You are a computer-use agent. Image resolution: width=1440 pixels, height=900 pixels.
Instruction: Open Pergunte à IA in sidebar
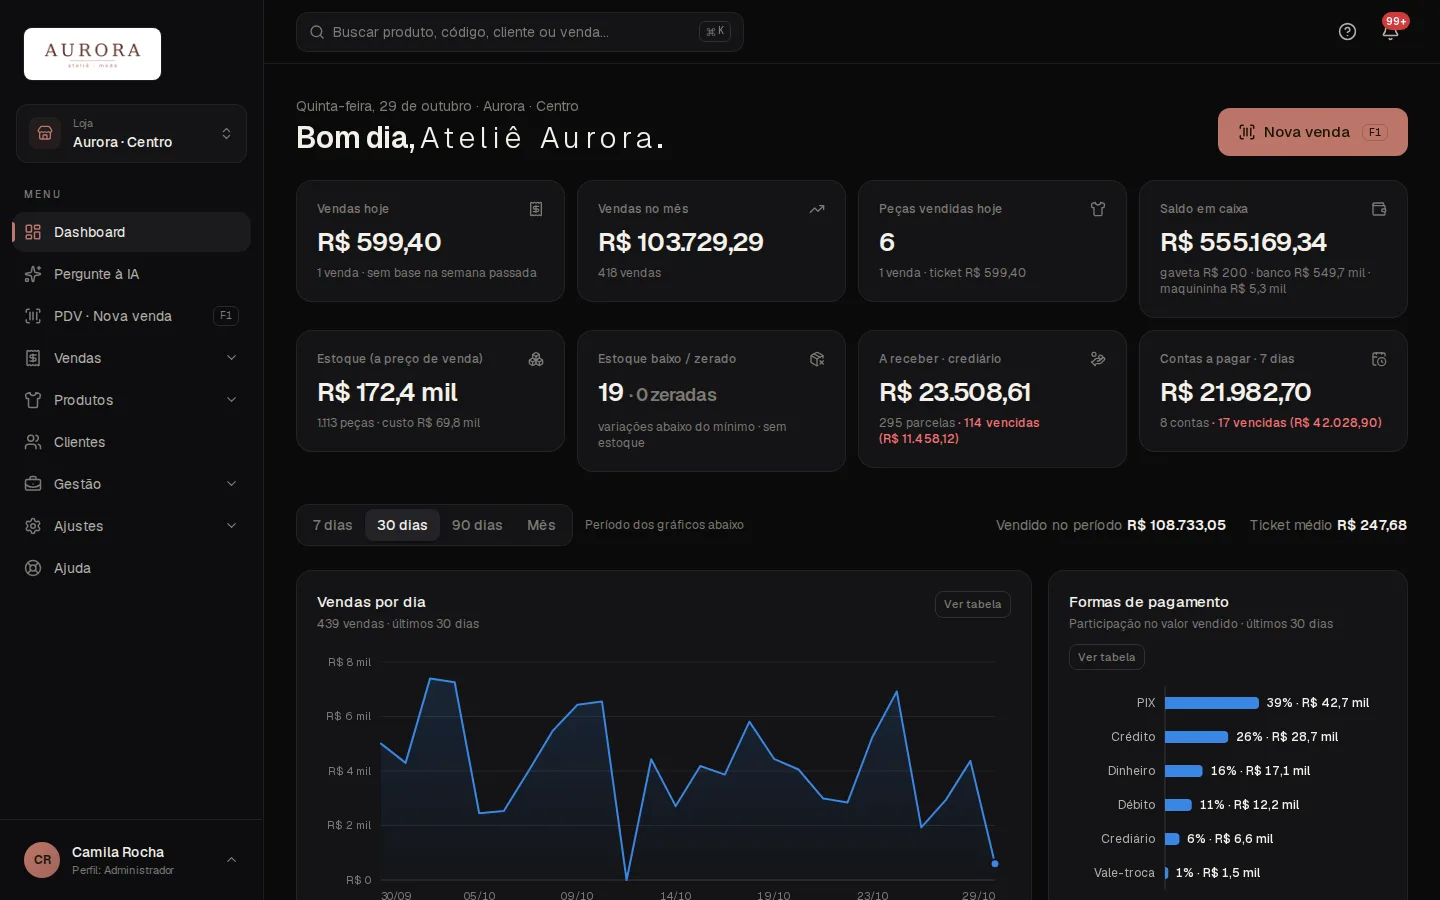click(x=131, y=274)
